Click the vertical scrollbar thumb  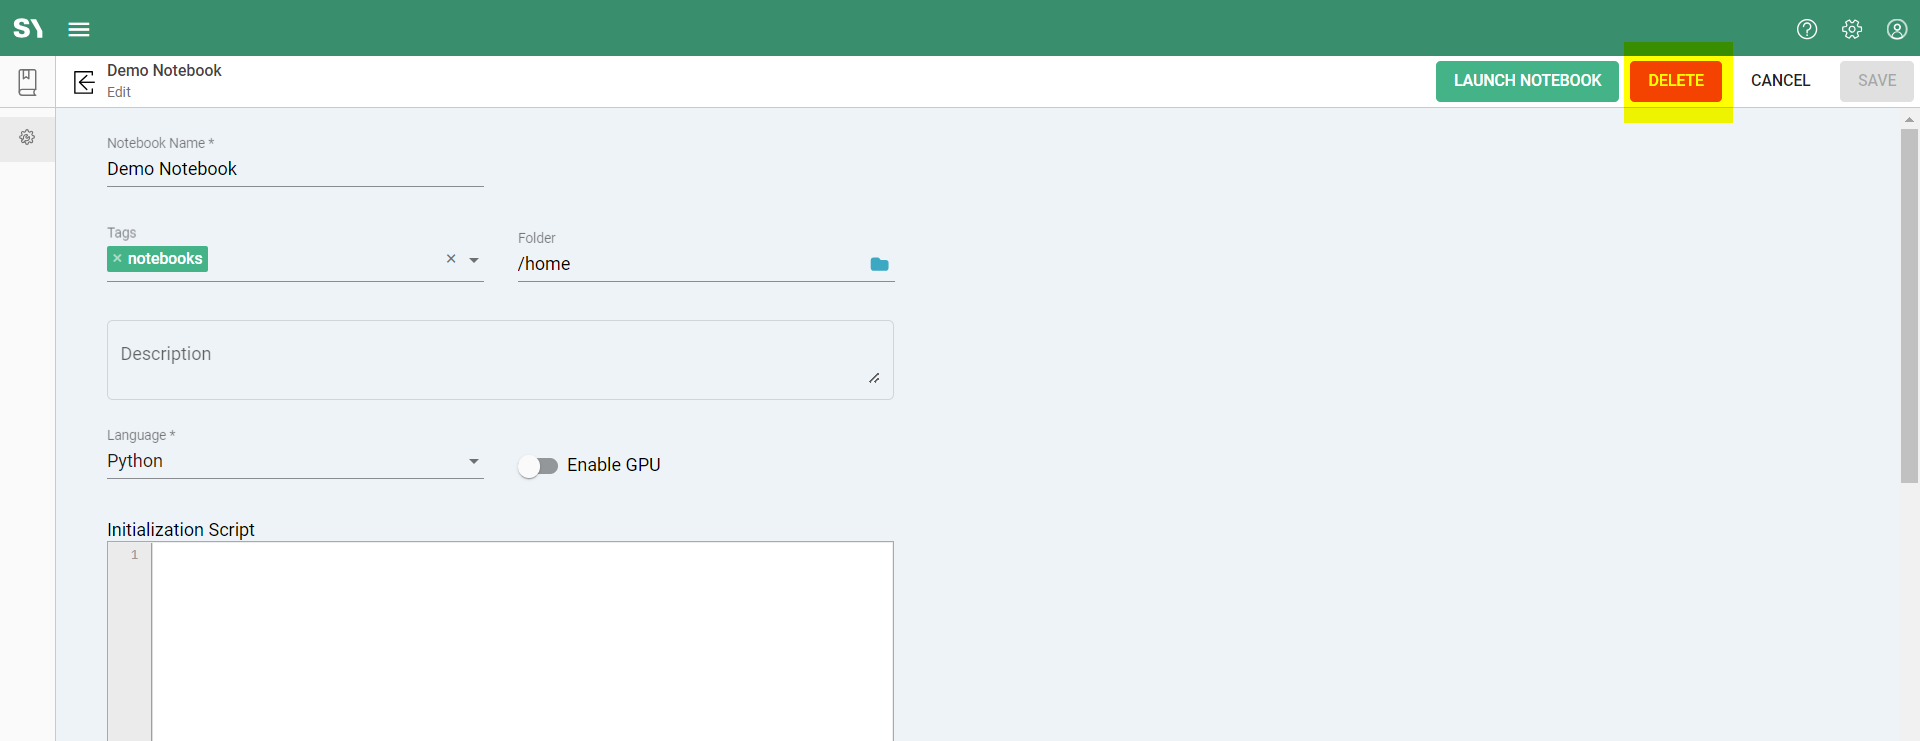tap(1908, 305)
